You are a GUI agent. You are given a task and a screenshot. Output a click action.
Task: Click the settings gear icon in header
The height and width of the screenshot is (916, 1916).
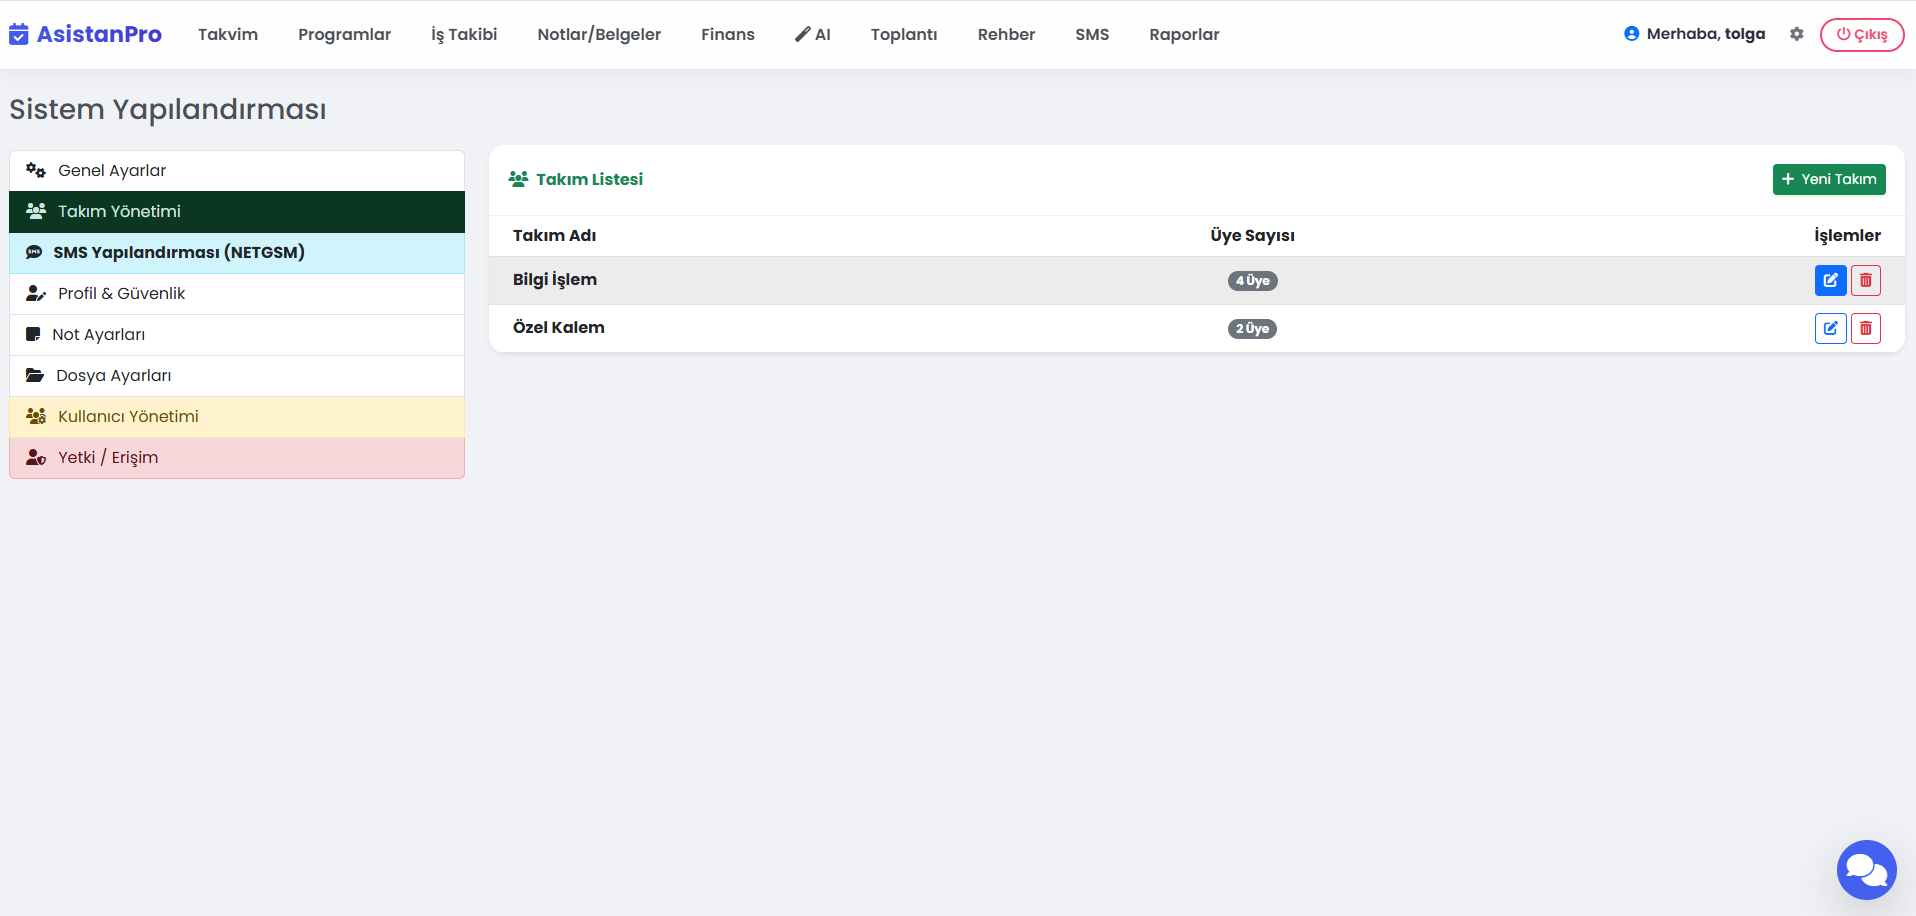[x=1797, y=34]
